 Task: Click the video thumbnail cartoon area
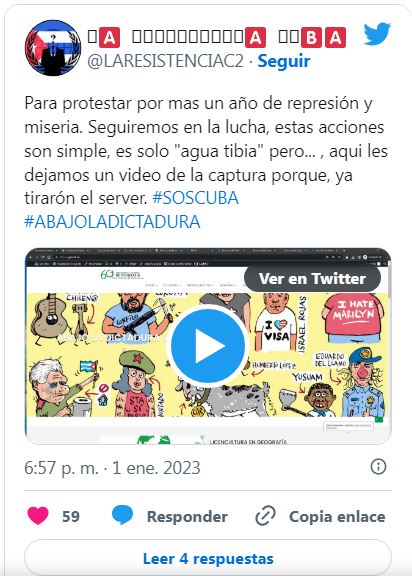(208, 354)
